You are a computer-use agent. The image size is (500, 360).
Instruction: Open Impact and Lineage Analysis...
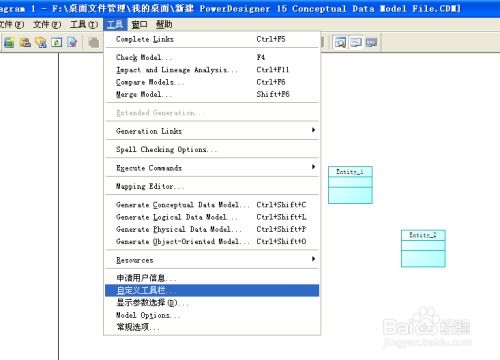(x=212, y=70)
